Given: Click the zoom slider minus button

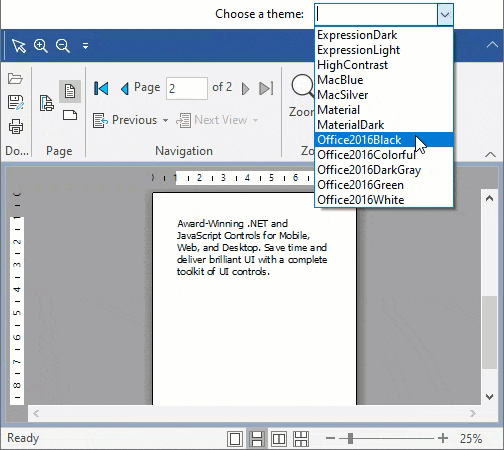Looking at the screenshot, I should (330, 438).
